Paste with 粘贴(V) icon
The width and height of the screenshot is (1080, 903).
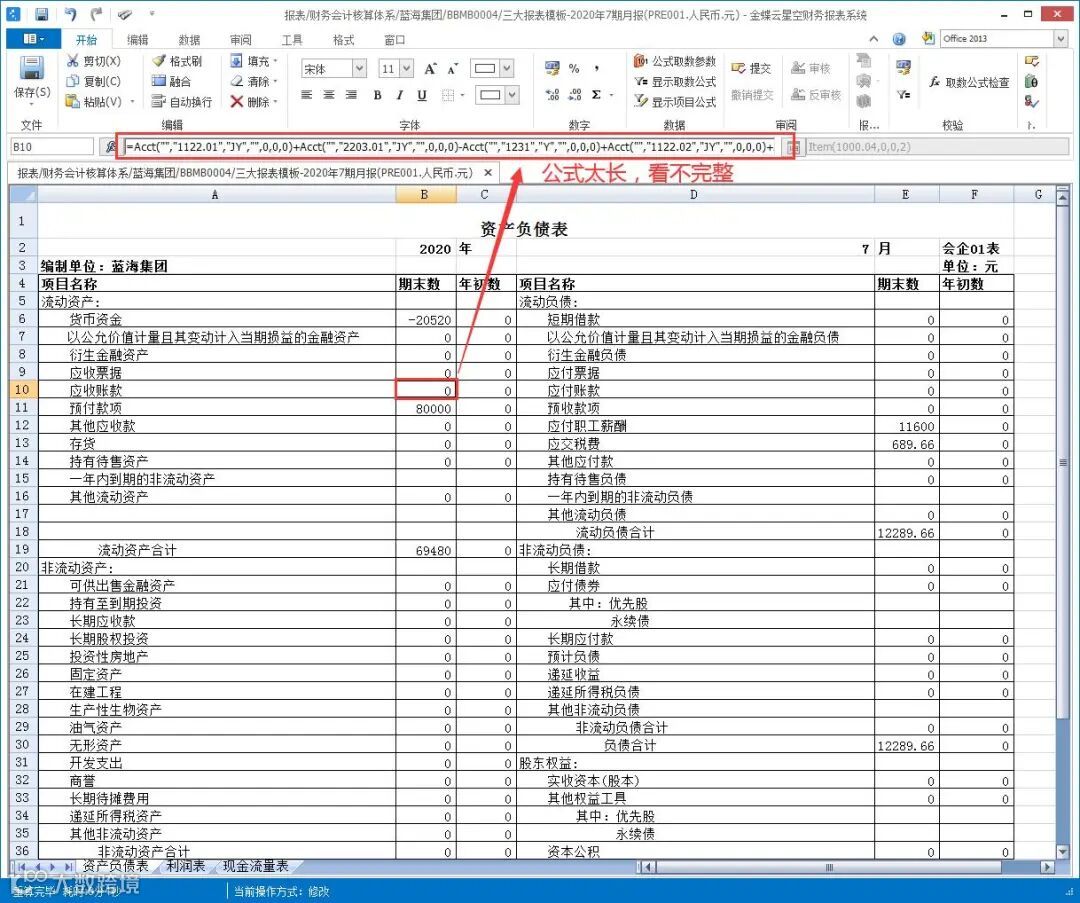(x=73, y=101)
